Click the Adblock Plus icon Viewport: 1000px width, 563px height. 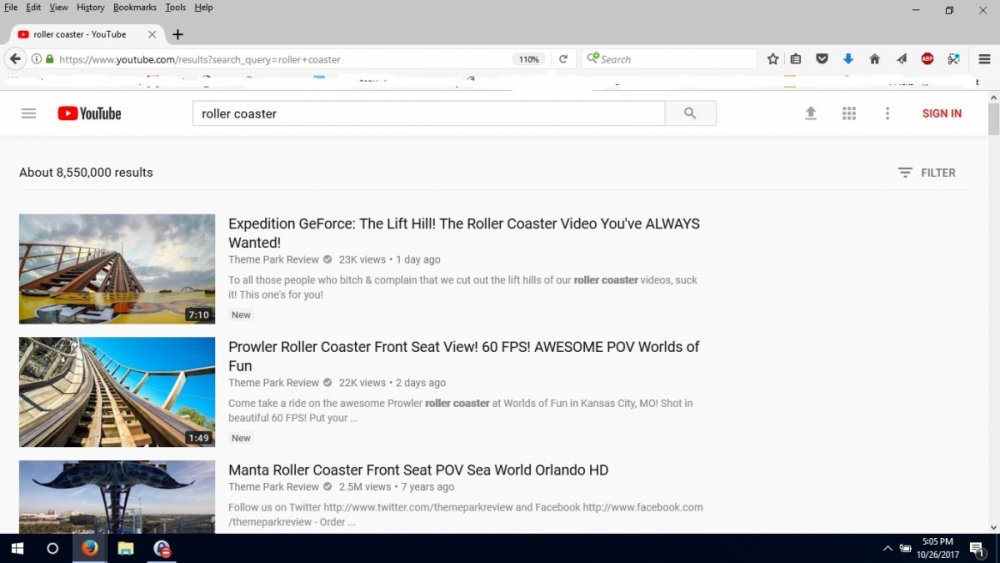927,59
